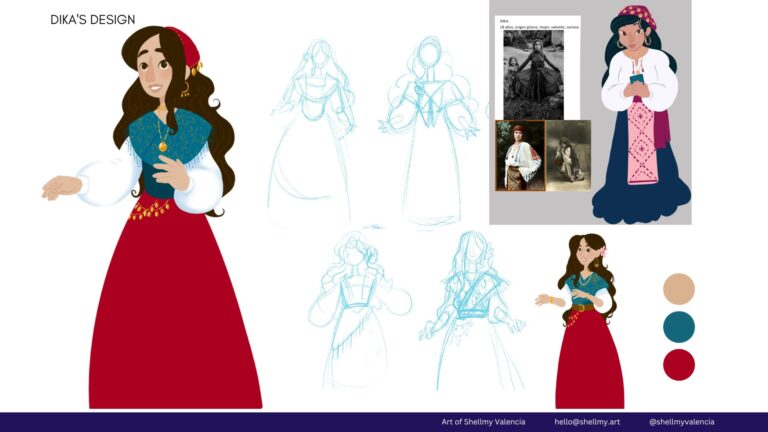Viewport: 768px width, 432px height.
Task: Open the sepia seated woman reference photo
Action: 568,155
